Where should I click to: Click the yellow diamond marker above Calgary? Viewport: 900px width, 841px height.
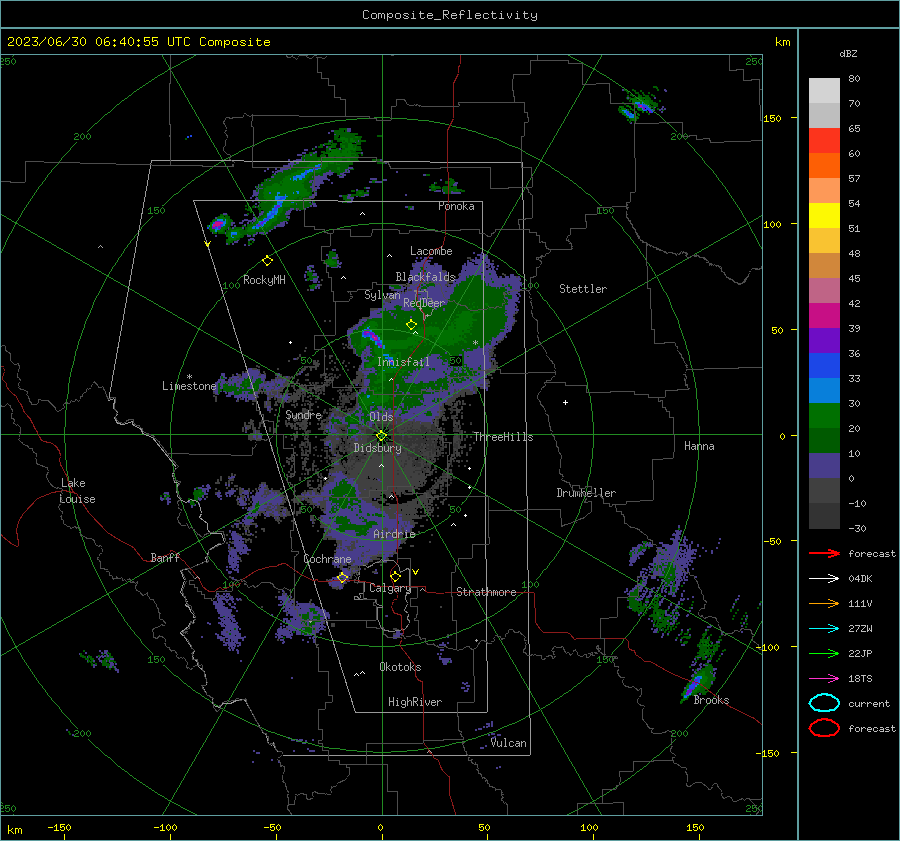395,576
